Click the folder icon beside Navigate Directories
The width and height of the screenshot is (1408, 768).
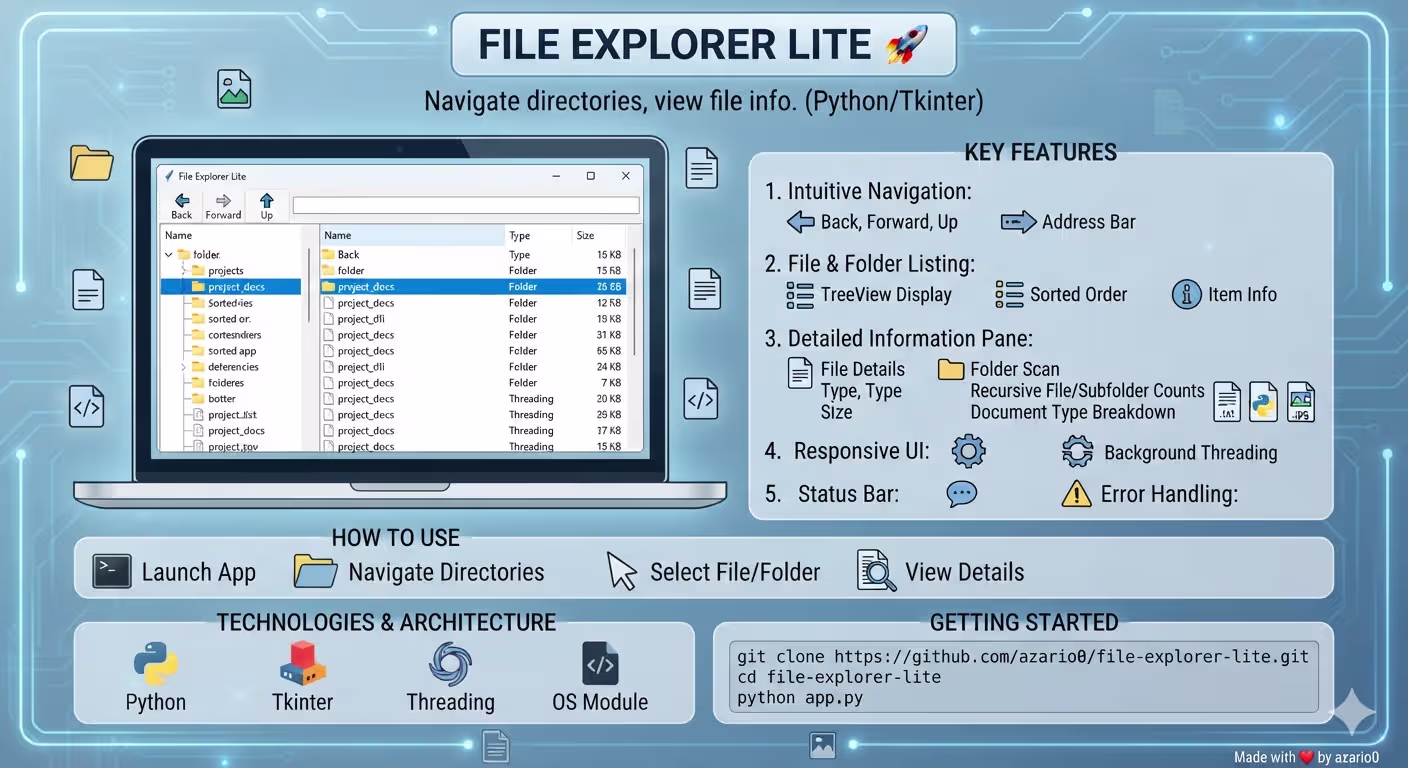(x=315, y=571)
